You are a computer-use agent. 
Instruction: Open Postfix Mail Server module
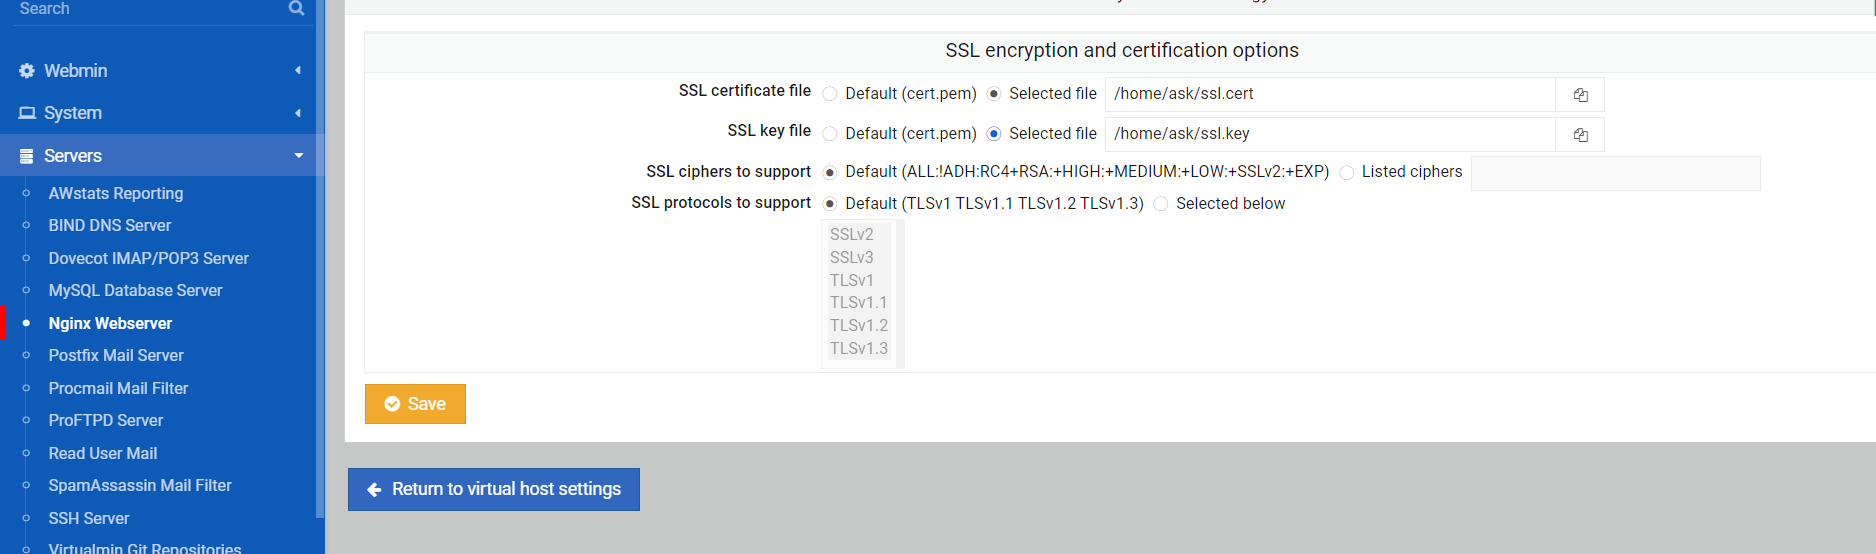point(116,356)
